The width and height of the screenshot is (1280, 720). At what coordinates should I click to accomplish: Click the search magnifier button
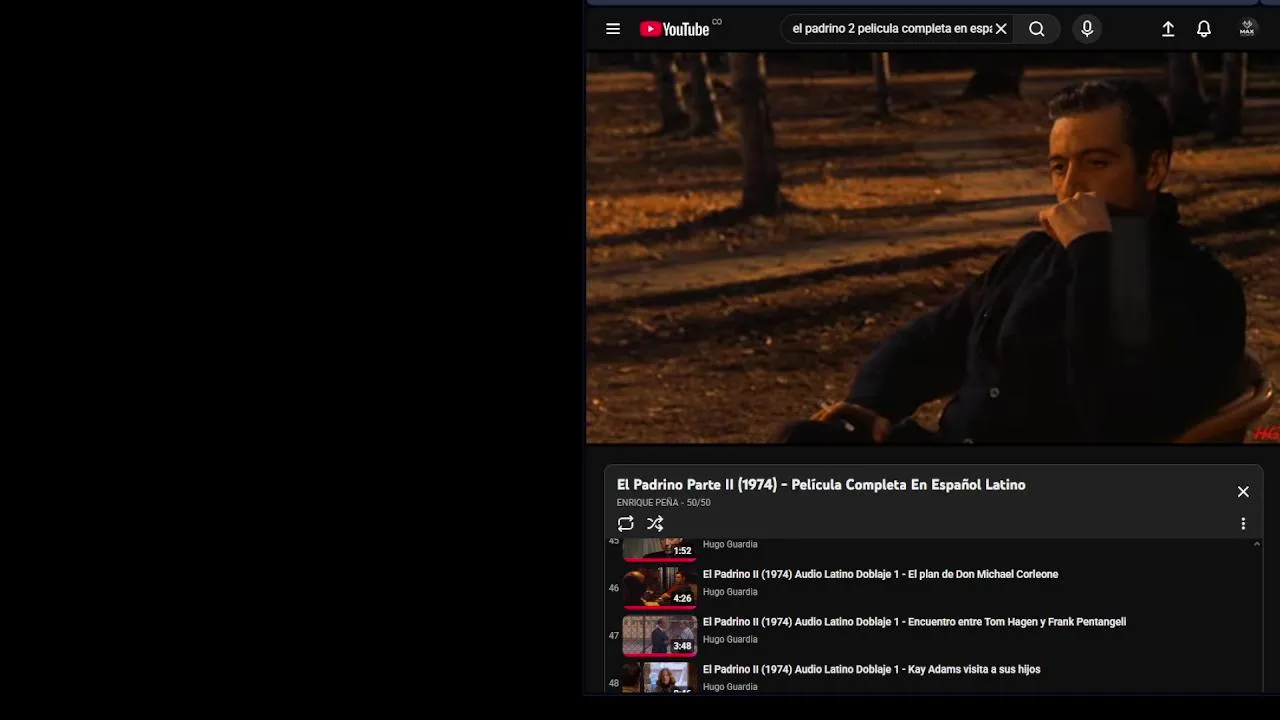(1037, 29)
